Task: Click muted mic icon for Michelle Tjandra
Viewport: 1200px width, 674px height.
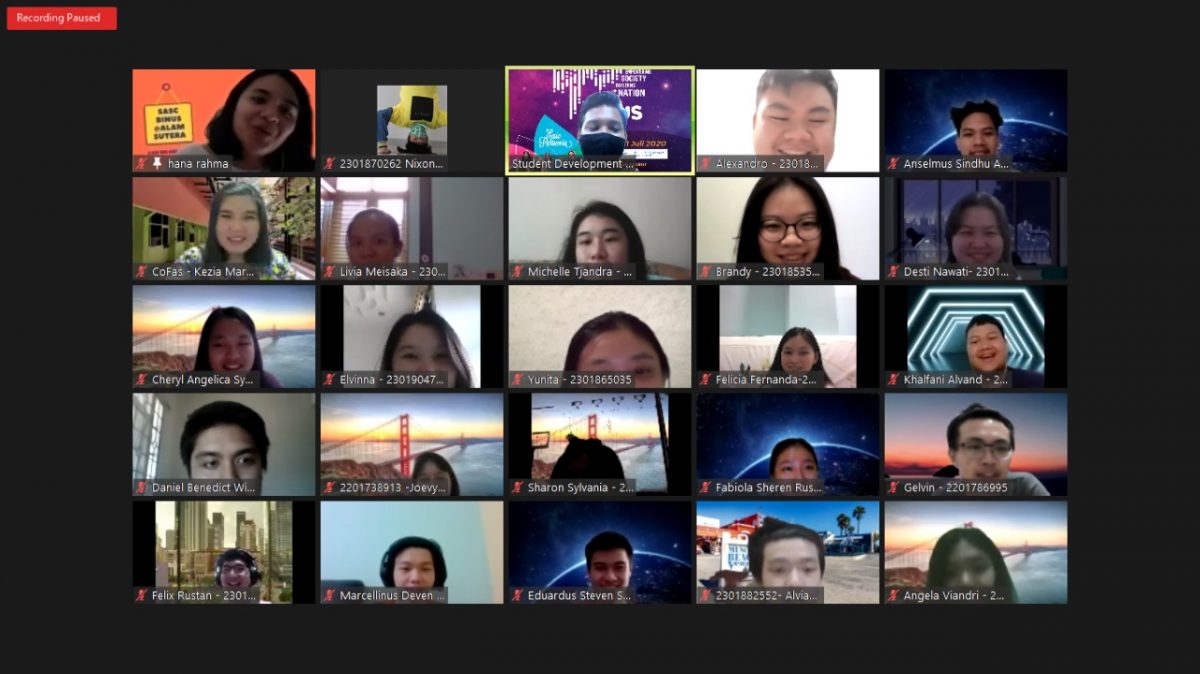Action: 518,271
